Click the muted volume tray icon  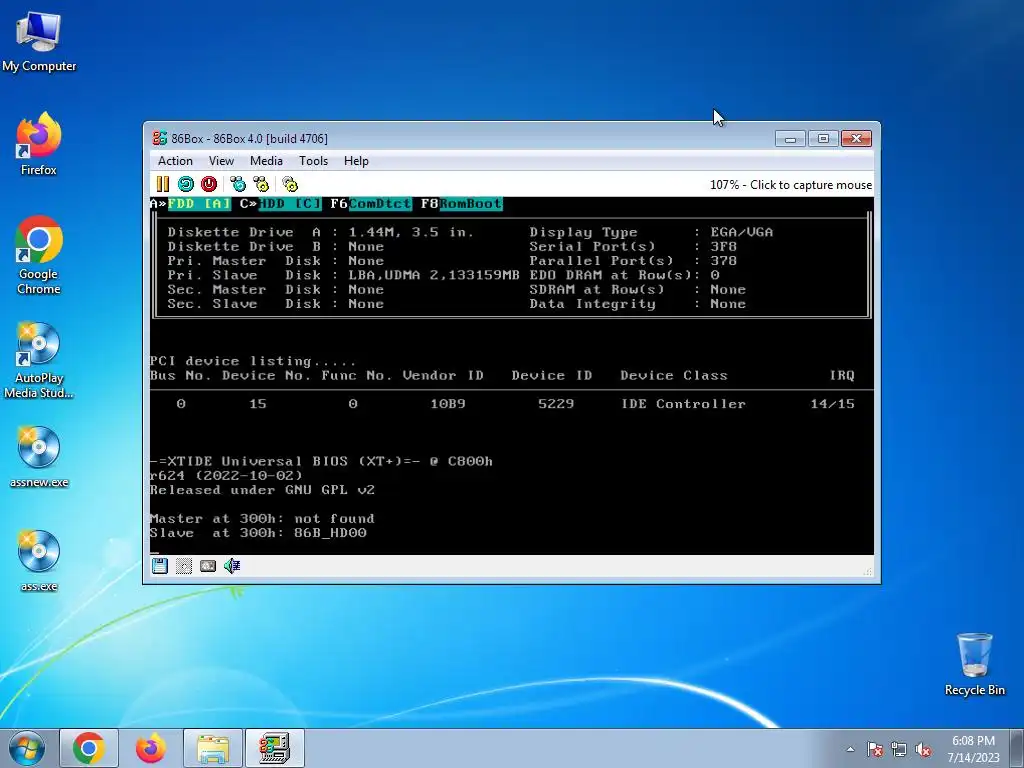pos(923,749)
